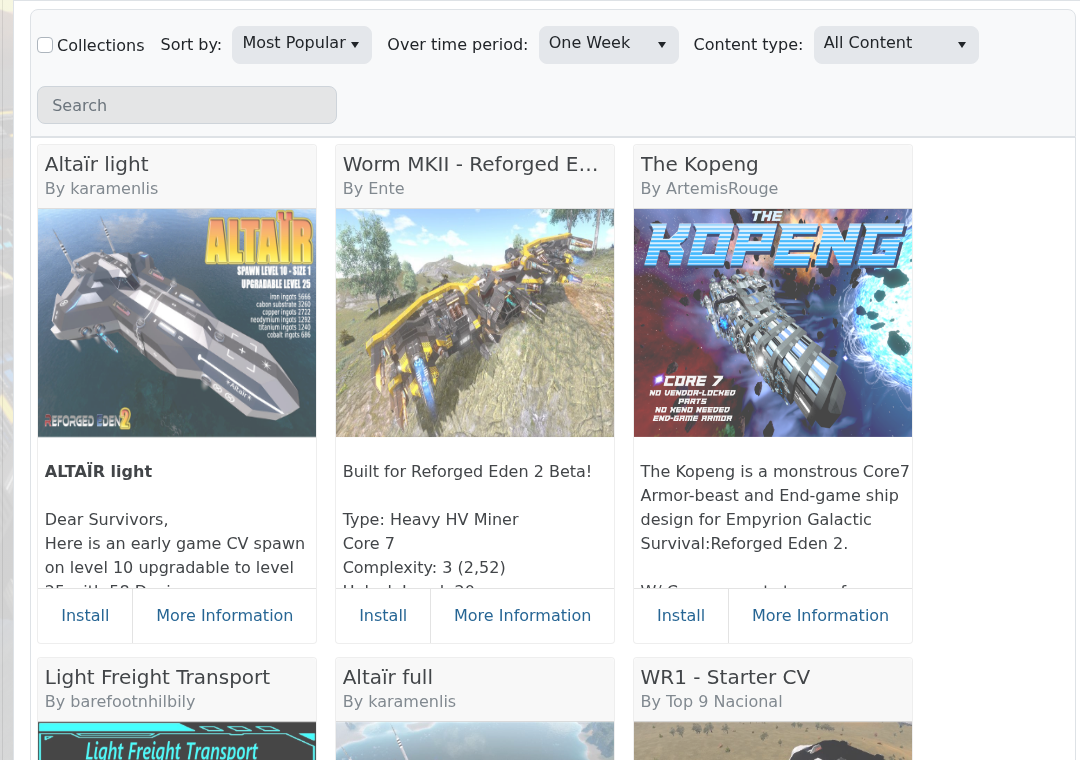Open More Information for Altaïr light

click(225, 615)
